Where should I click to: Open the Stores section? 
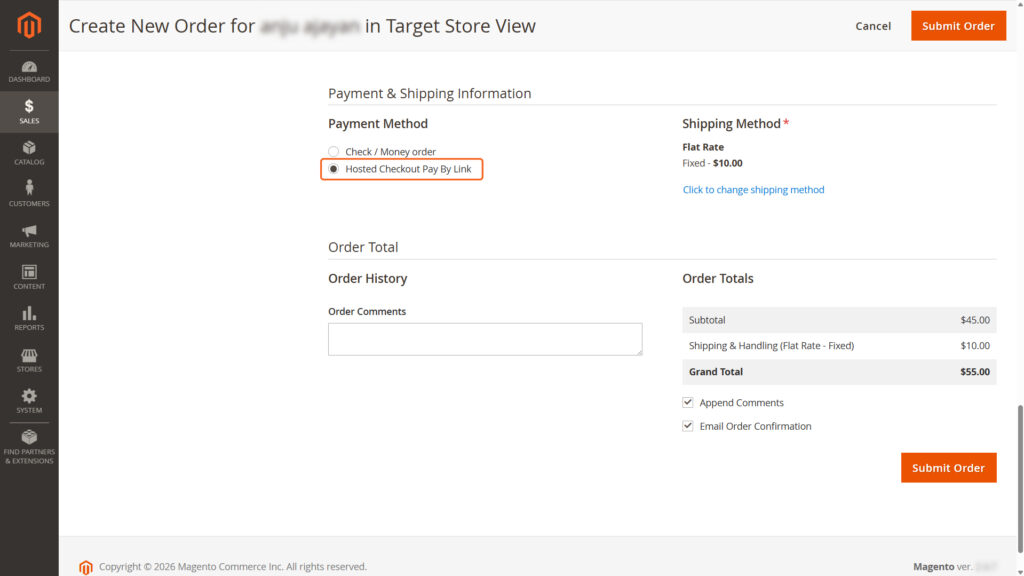coord(29,359)
